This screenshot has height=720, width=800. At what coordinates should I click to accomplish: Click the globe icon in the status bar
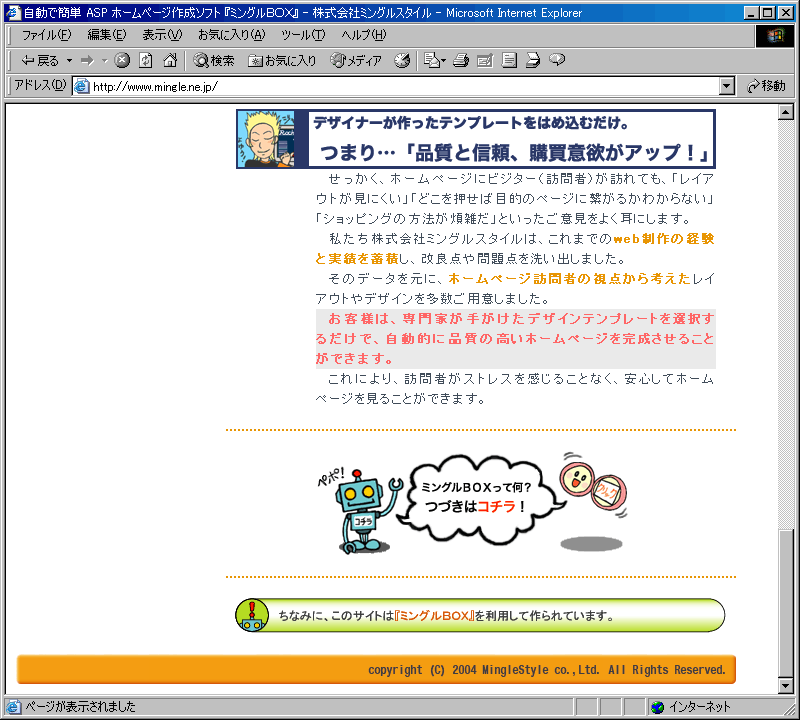point(658,707)
